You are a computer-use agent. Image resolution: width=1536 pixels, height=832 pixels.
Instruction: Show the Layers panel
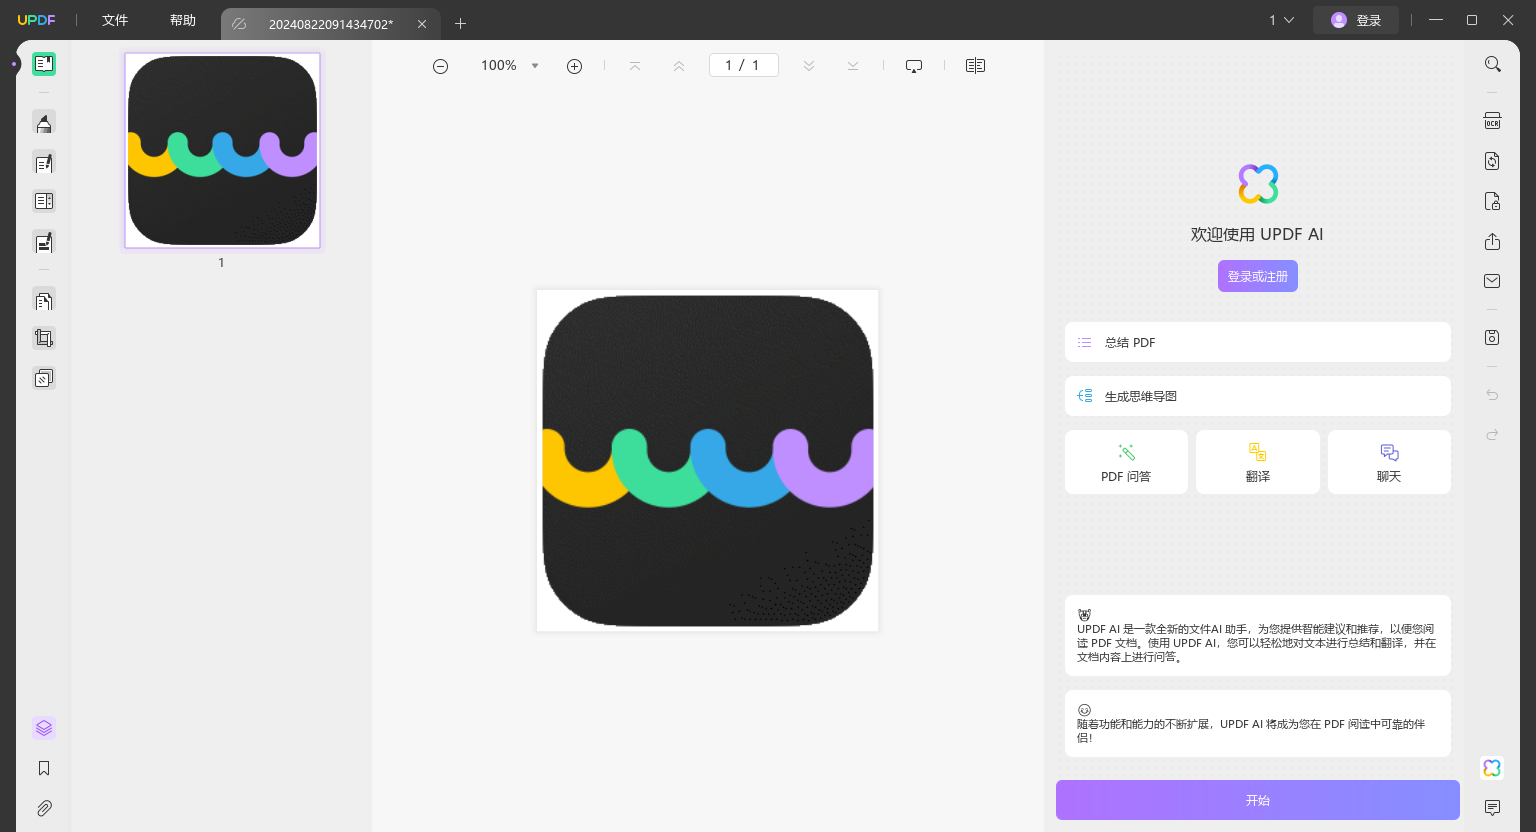click(x=44, y=728)
